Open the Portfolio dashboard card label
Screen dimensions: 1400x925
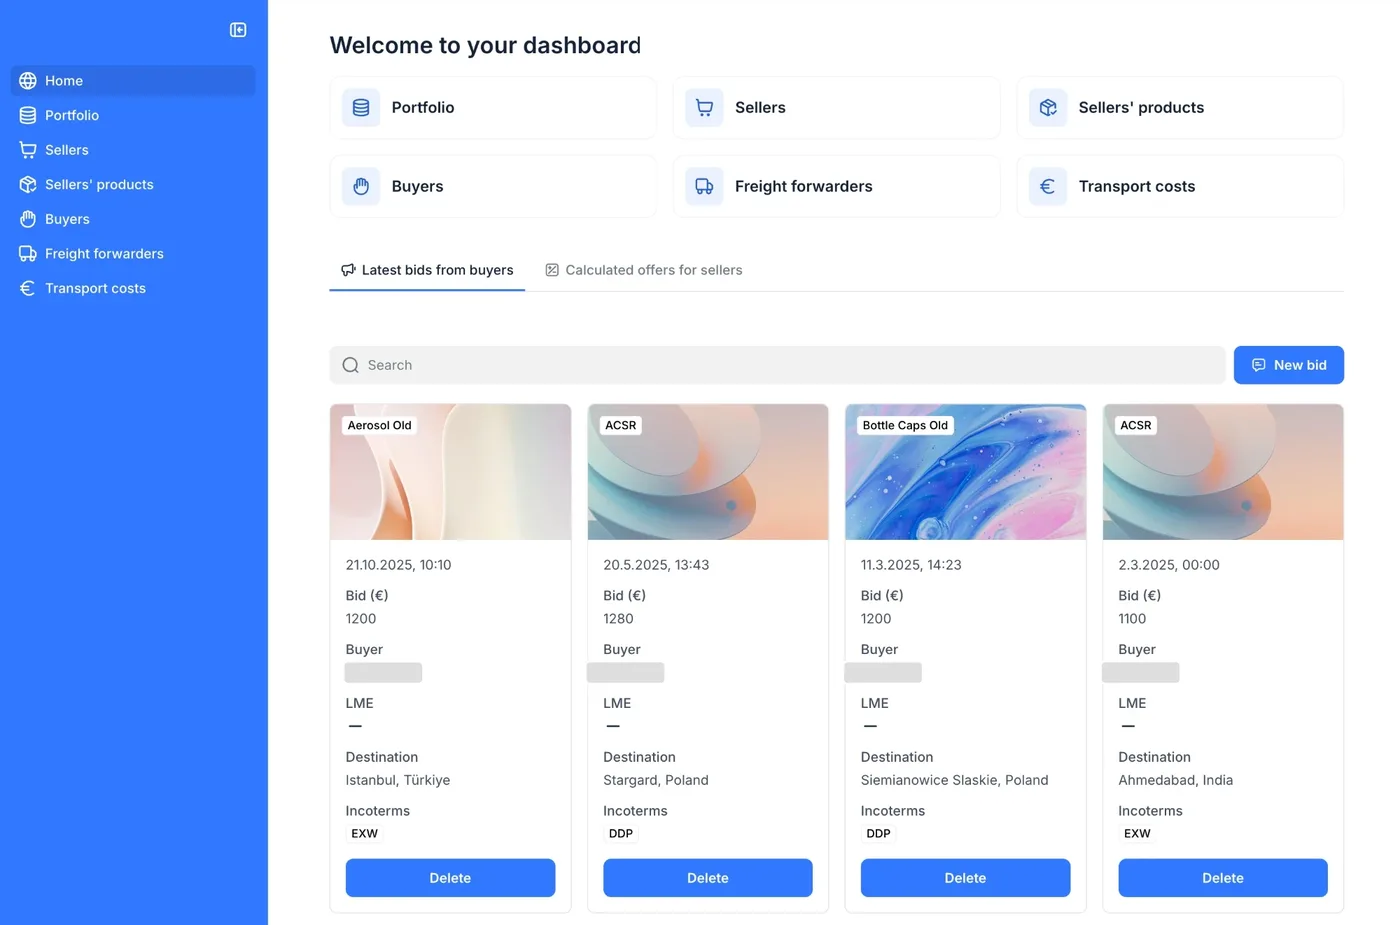click(x=423, y=107)
